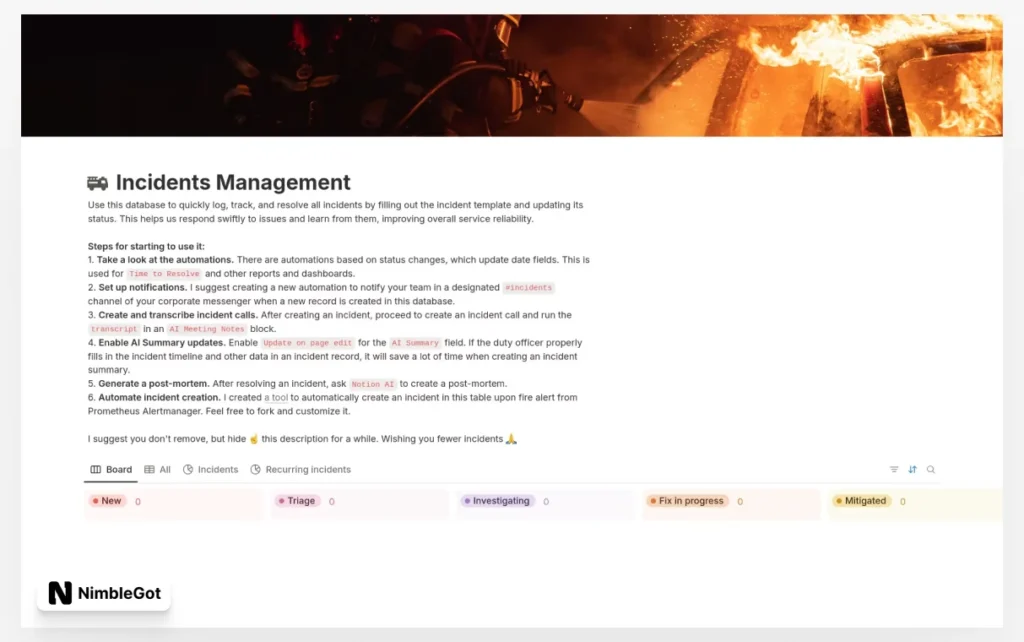
Task: Click the 'AI Meeting Notes' inline code
Action: [x=206, y=329]
